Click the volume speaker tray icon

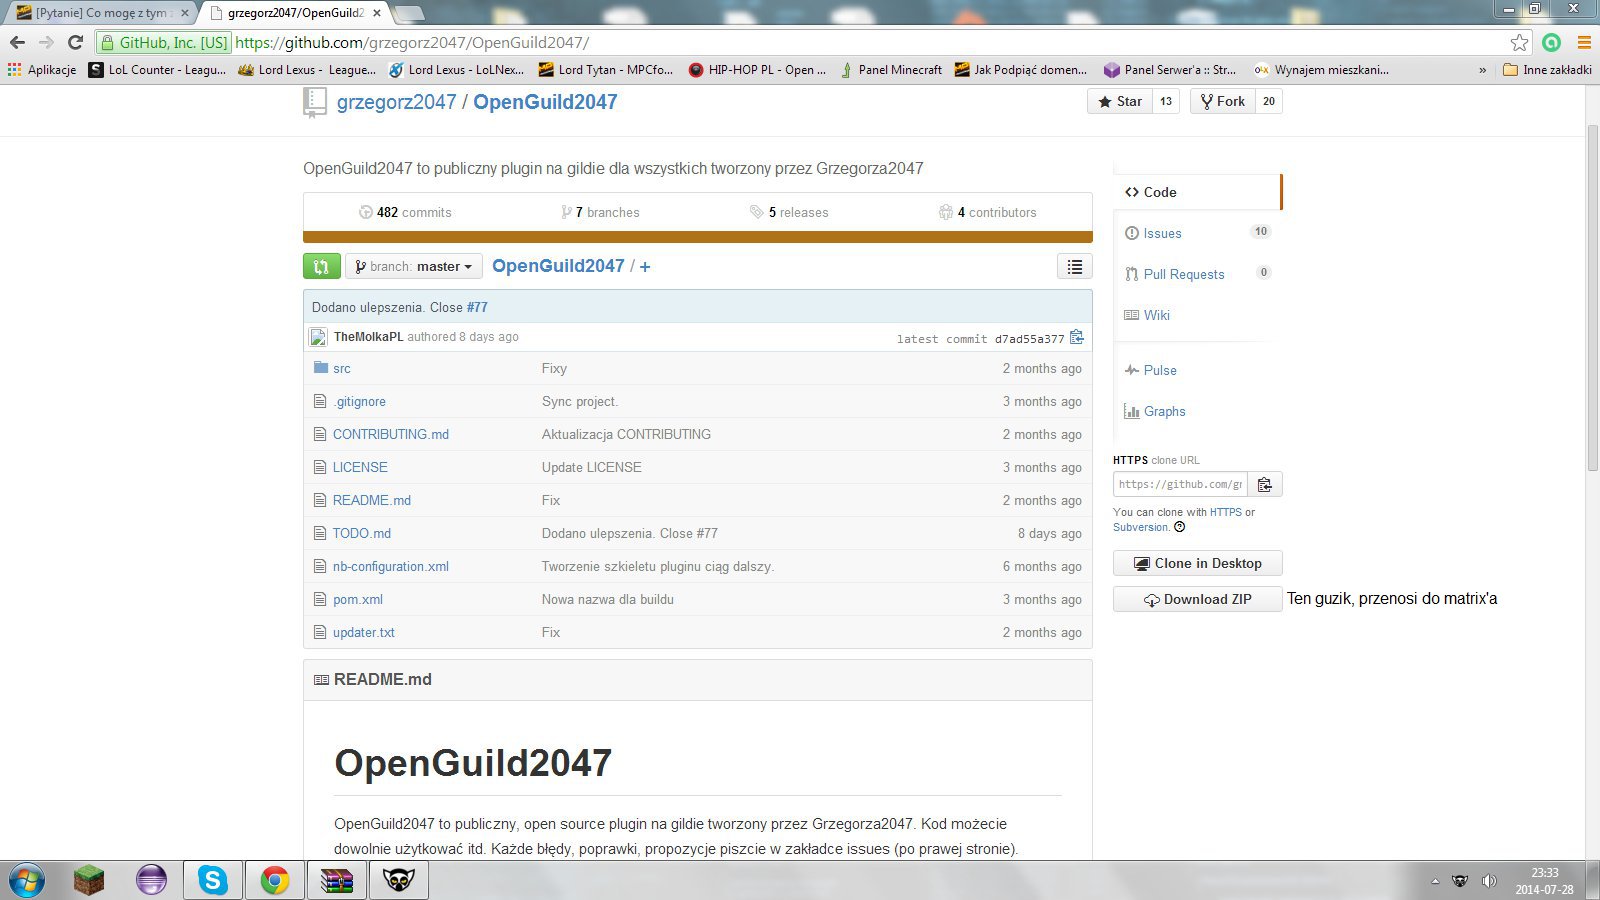[x=1489, y=881]
